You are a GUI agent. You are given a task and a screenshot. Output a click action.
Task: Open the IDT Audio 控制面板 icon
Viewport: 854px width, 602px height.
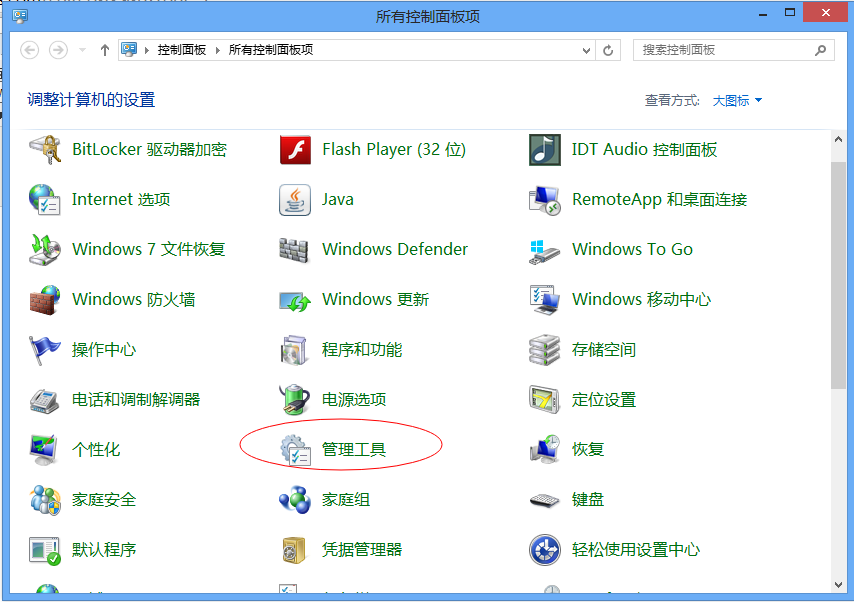pyautogui.click(x=545, y=150)
